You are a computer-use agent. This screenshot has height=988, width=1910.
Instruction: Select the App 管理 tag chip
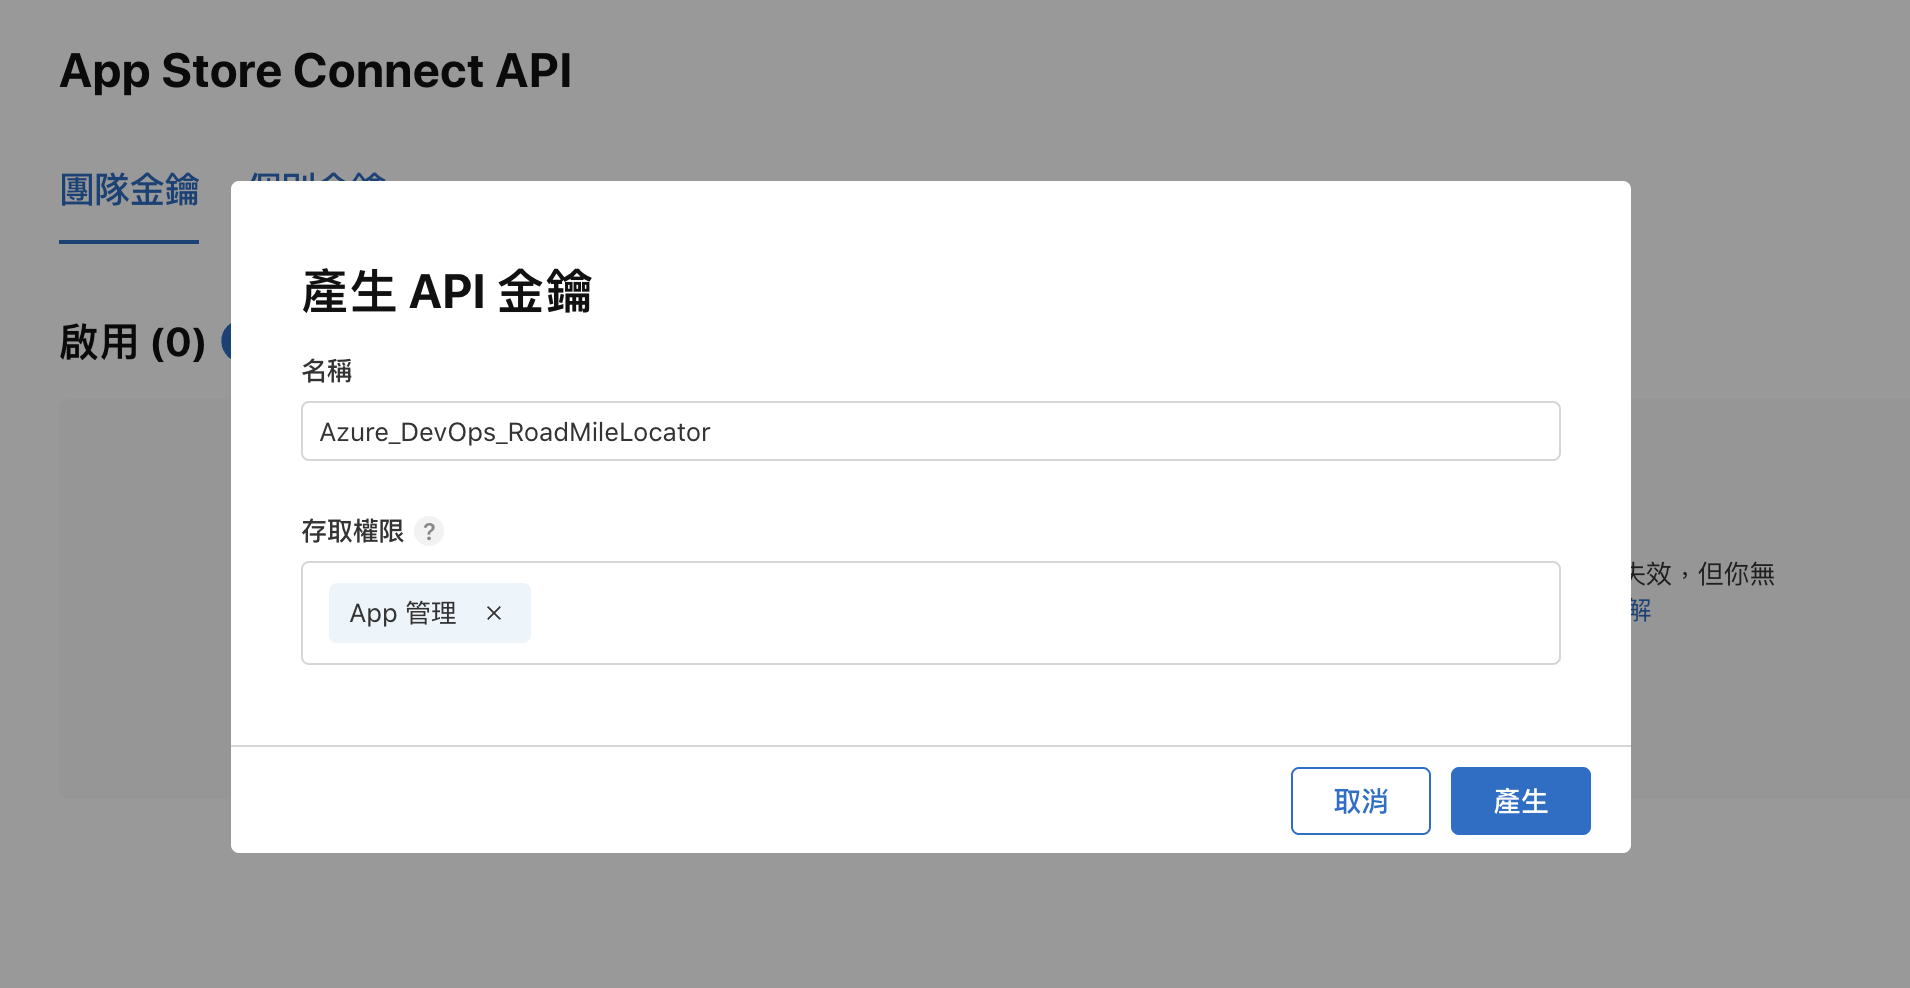[403, 613]
